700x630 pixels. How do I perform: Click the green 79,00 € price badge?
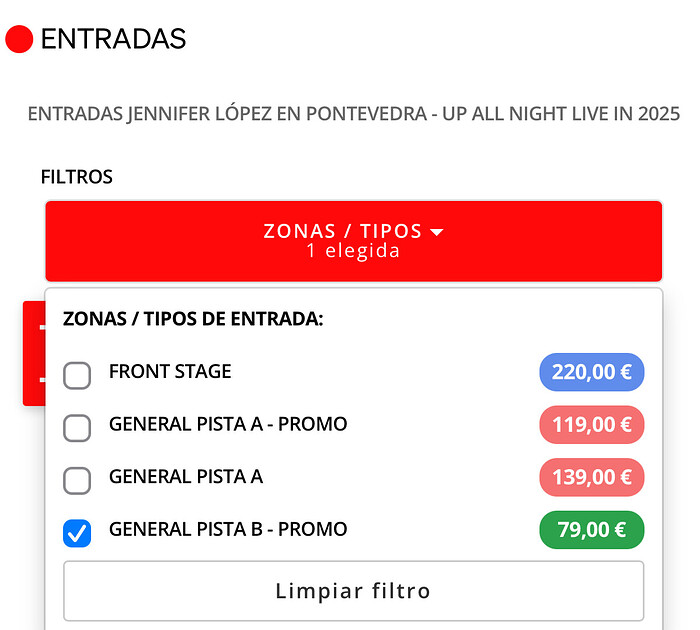pyautogui.click(x=592, y=530)
